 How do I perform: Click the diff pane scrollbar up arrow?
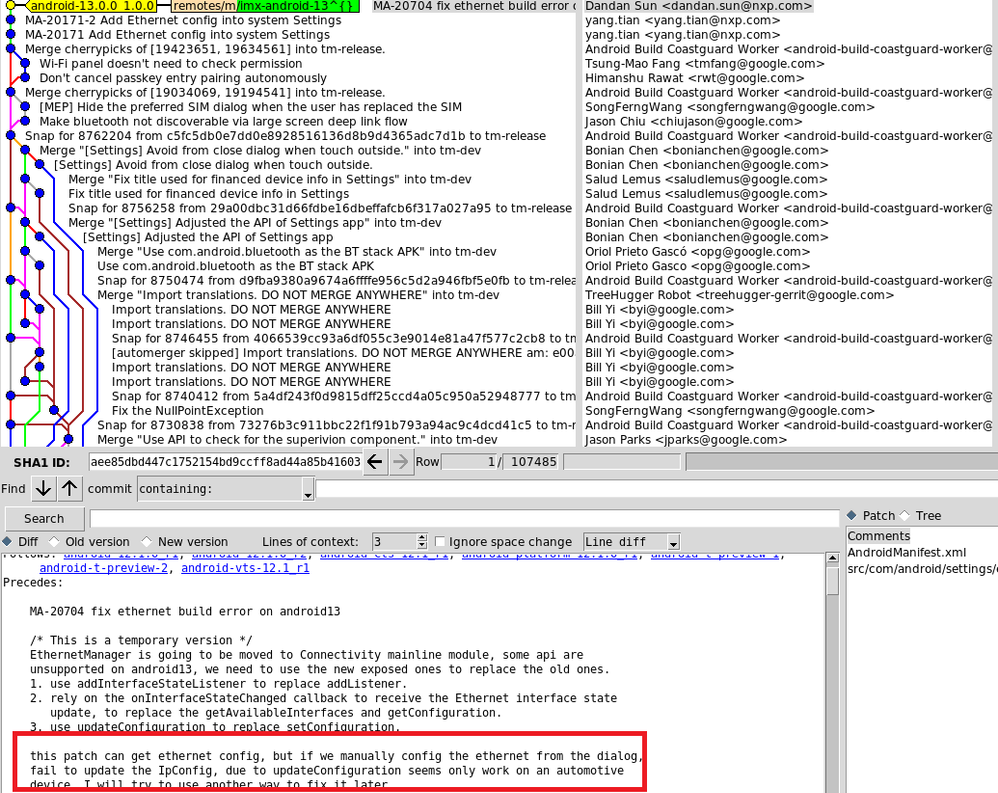coord(832,559)
